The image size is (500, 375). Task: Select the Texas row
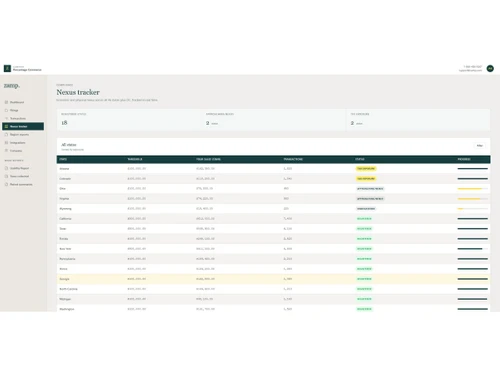[x=273, y=229]
